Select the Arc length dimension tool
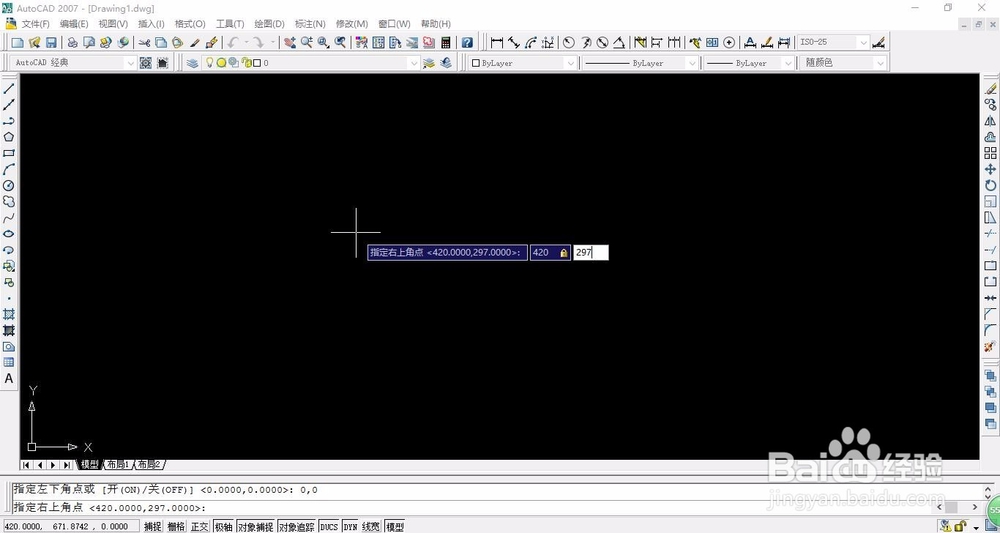This screenshot has height=533, width=1000. (531, 43)
